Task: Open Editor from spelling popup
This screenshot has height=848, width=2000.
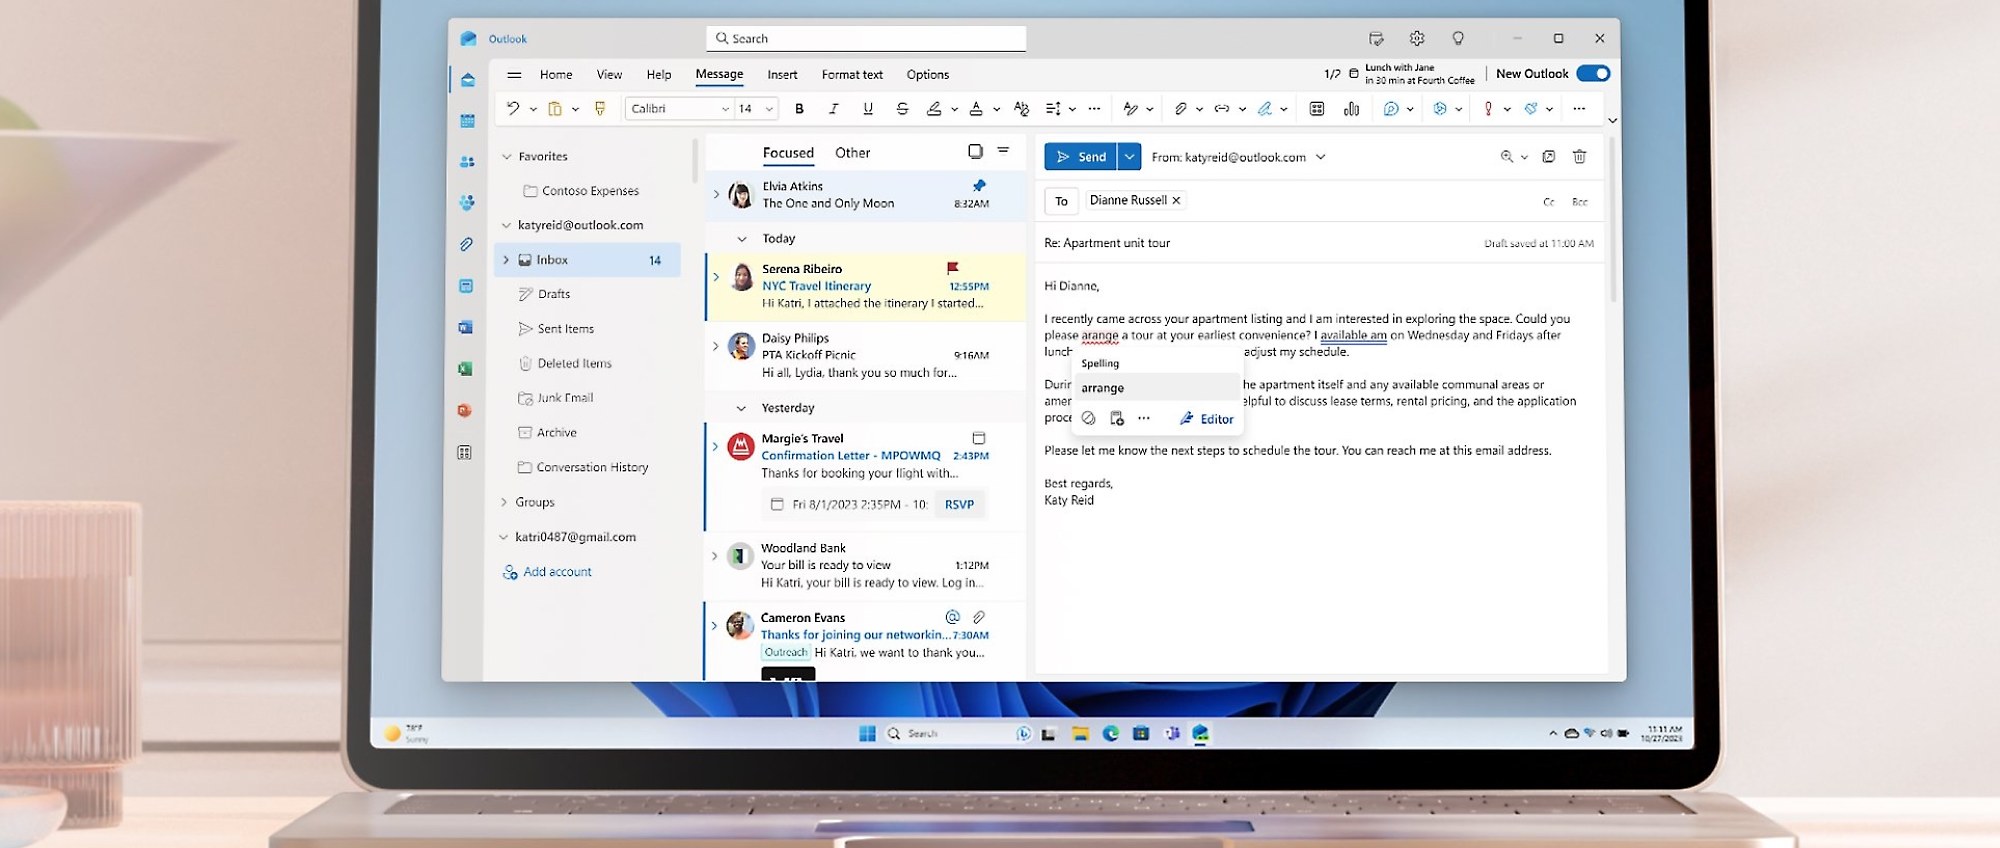Action: click(x=1206, y=419)
